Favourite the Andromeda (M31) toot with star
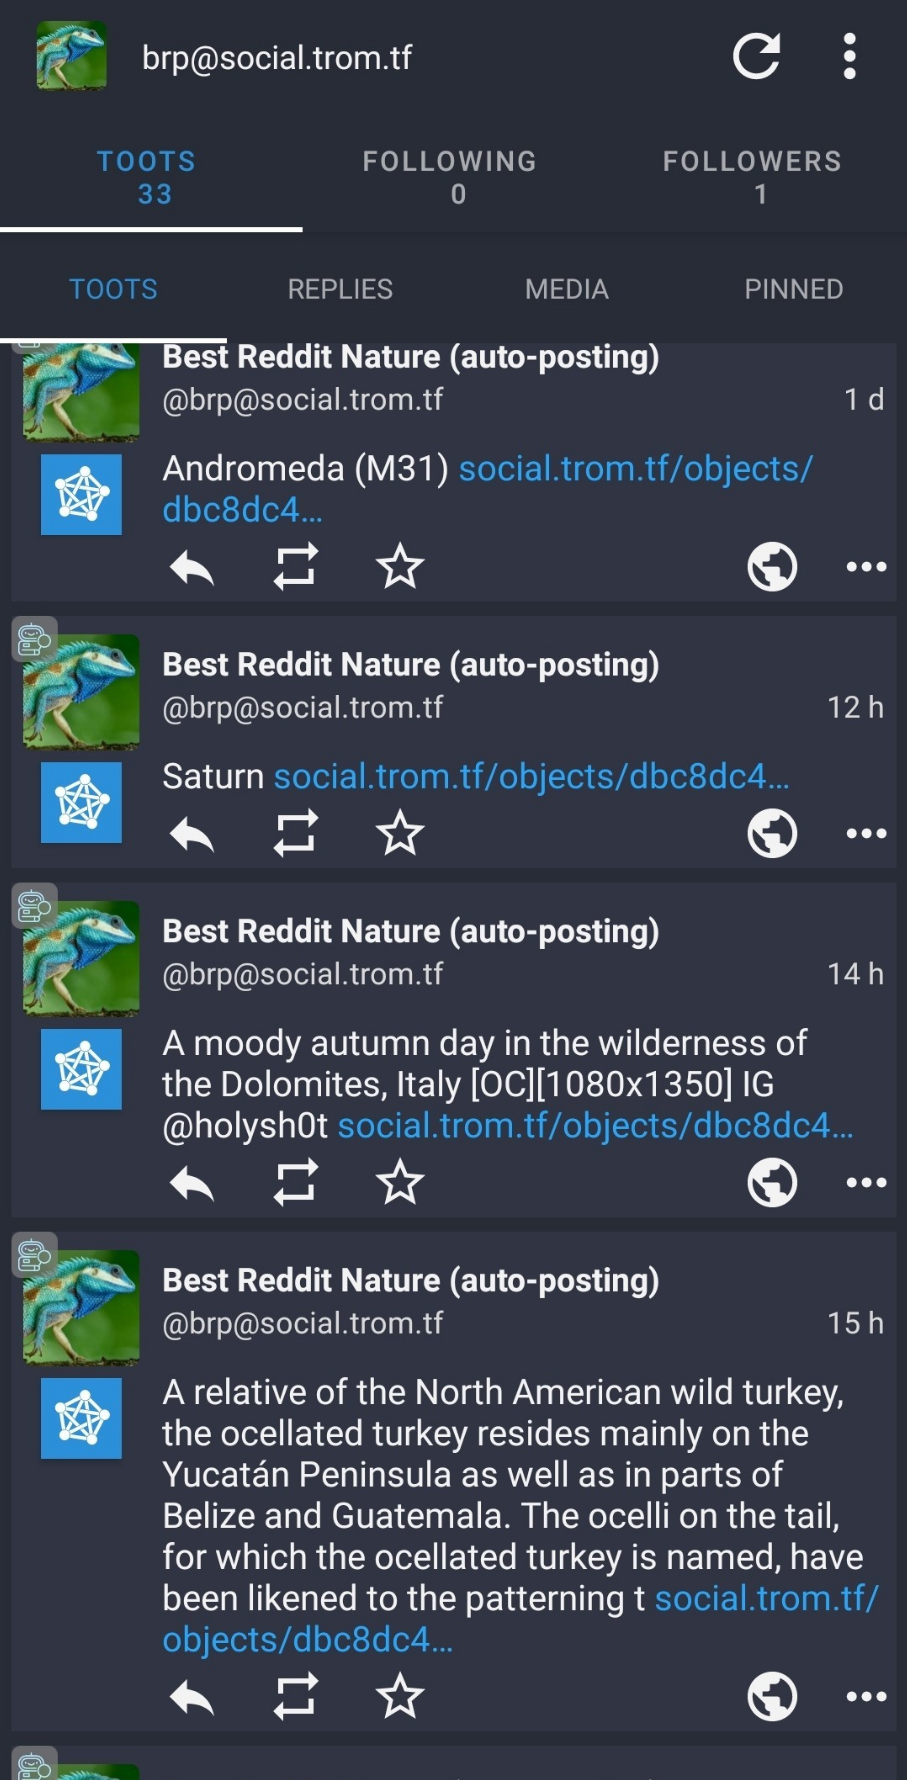907x1780 pixels. (400, 567)
